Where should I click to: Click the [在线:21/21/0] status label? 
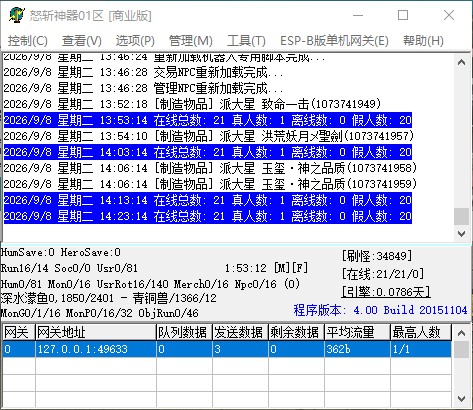383,274
